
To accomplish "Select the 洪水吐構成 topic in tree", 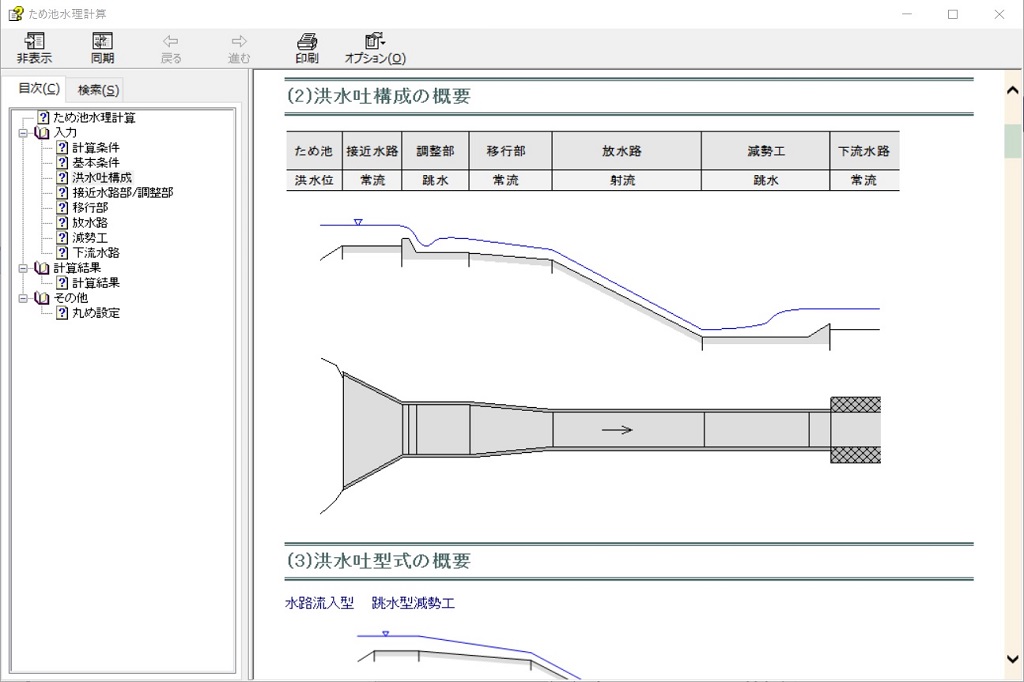I will tap(101, 178).
